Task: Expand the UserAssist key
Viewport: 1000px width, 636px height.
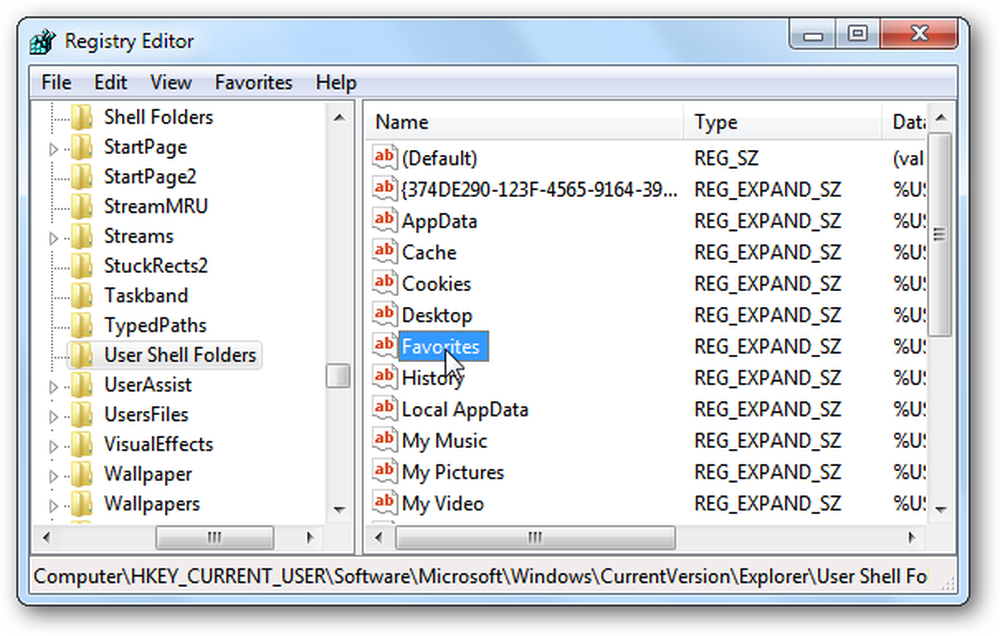Action: (54, 387)
